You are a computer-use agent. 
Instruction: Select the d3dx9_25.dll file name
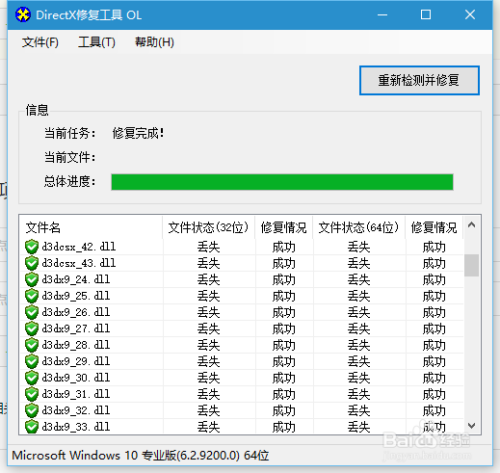(76, 296)
